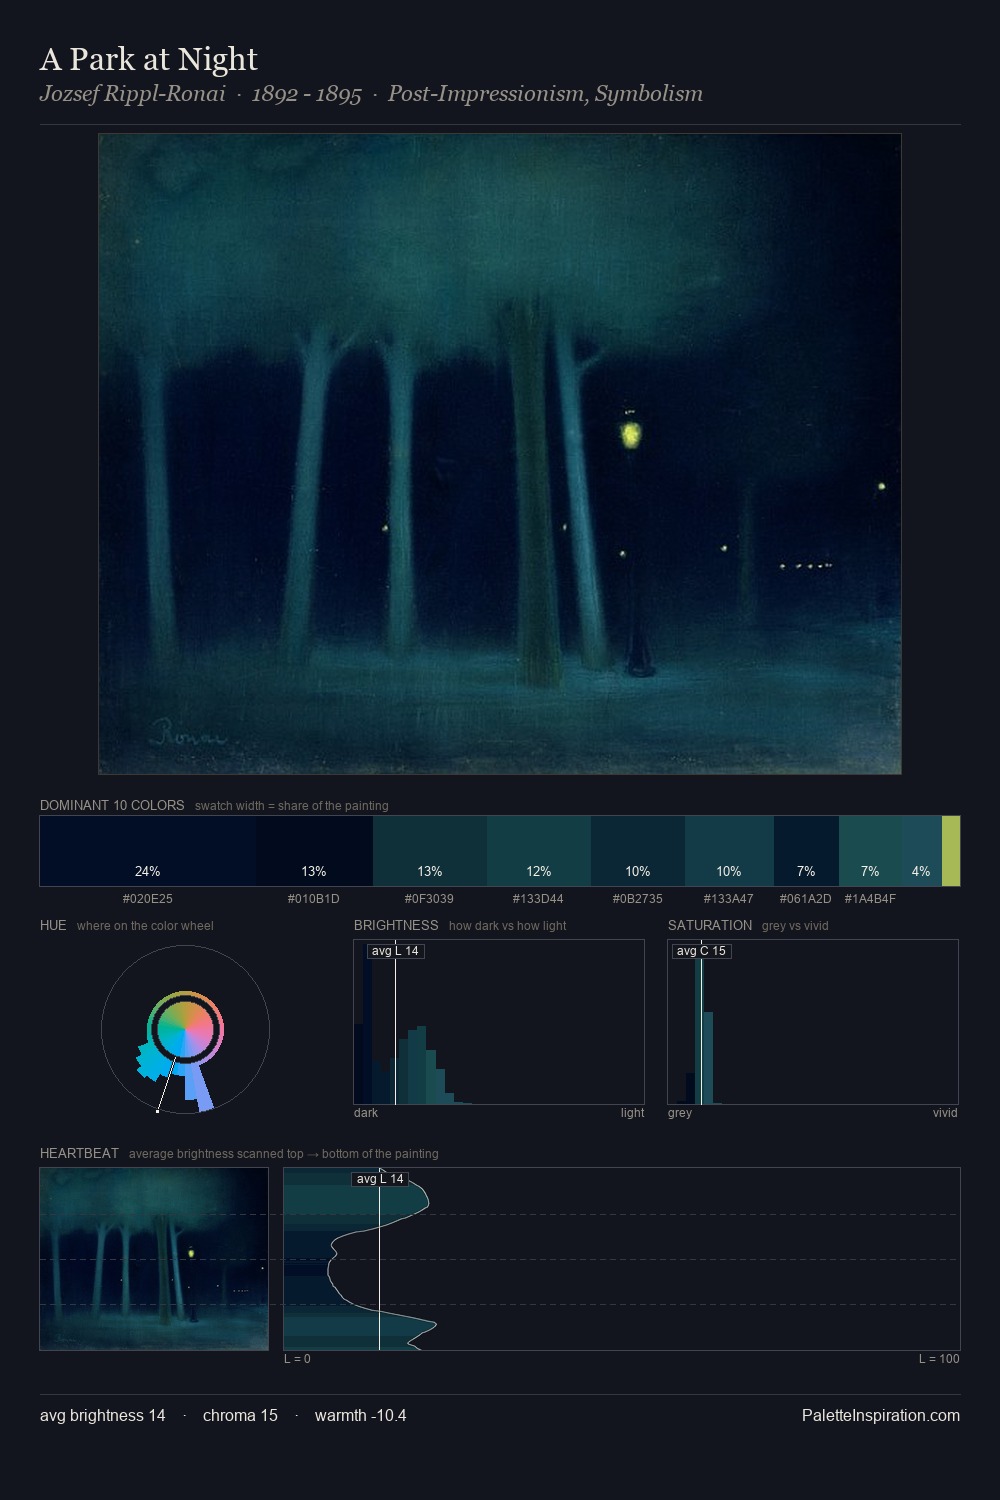Image resolution: width=1000 pixels, height=1500 pixels.
Task: Click 'warmth -10.4' footer stat
Action: pyautogui.click(x=360, y=1415)
